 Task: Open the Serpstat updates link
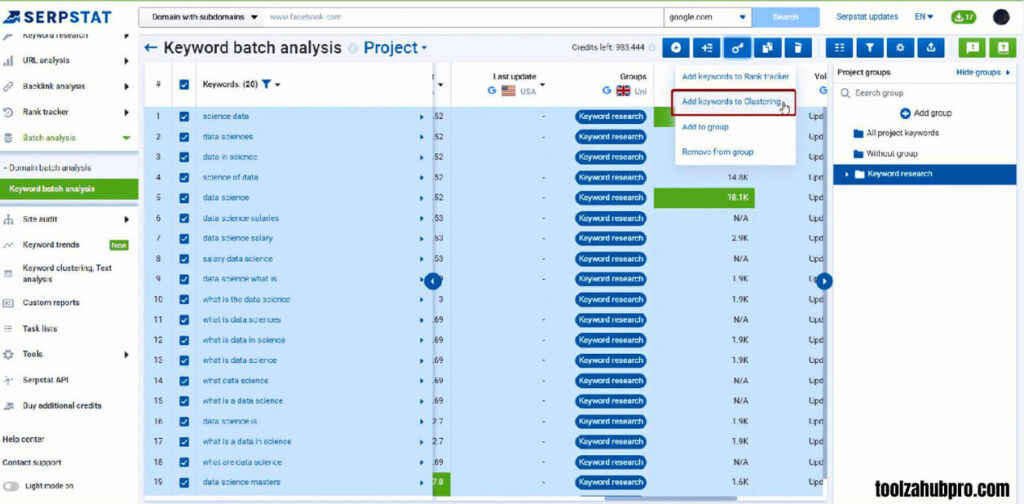(867, 17)
